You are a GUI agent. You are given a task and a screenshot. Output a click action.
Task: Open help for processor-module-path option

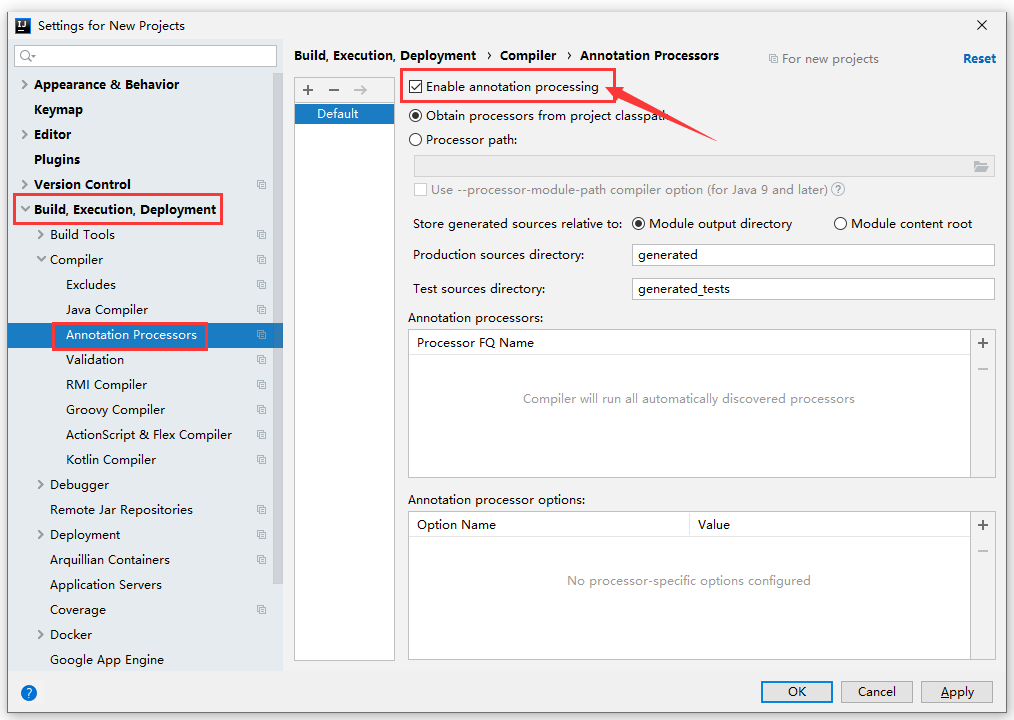tap(837, 190)
